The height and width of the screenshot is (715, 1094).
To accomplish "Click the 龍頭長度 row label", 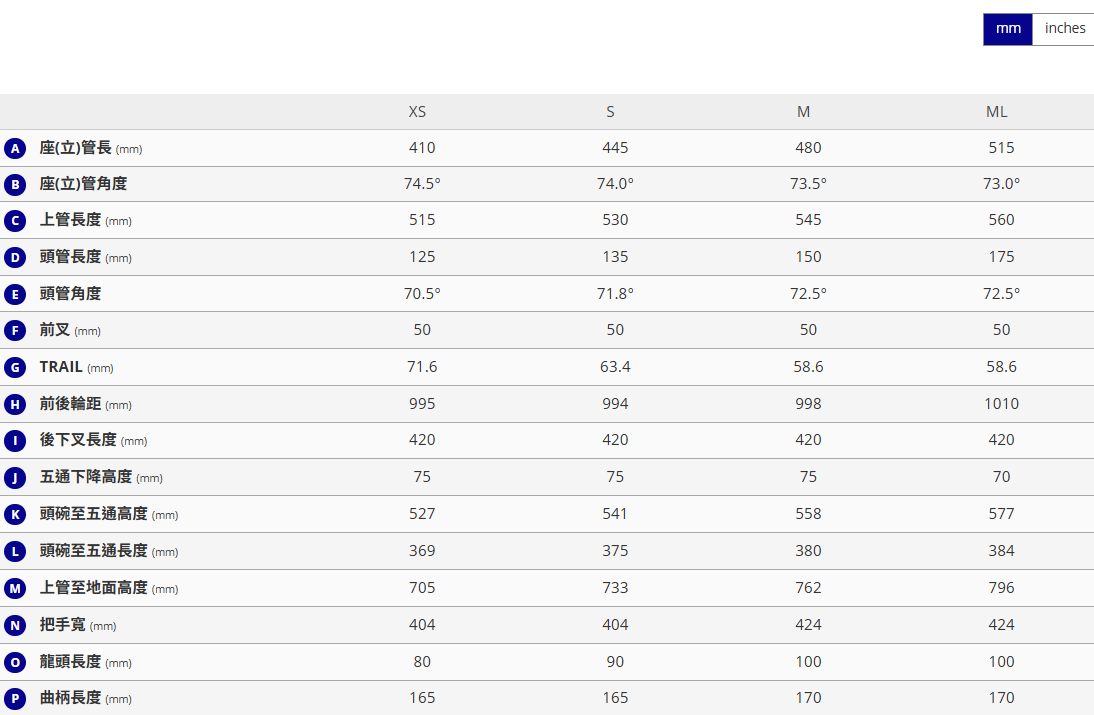I will (70, 662).
